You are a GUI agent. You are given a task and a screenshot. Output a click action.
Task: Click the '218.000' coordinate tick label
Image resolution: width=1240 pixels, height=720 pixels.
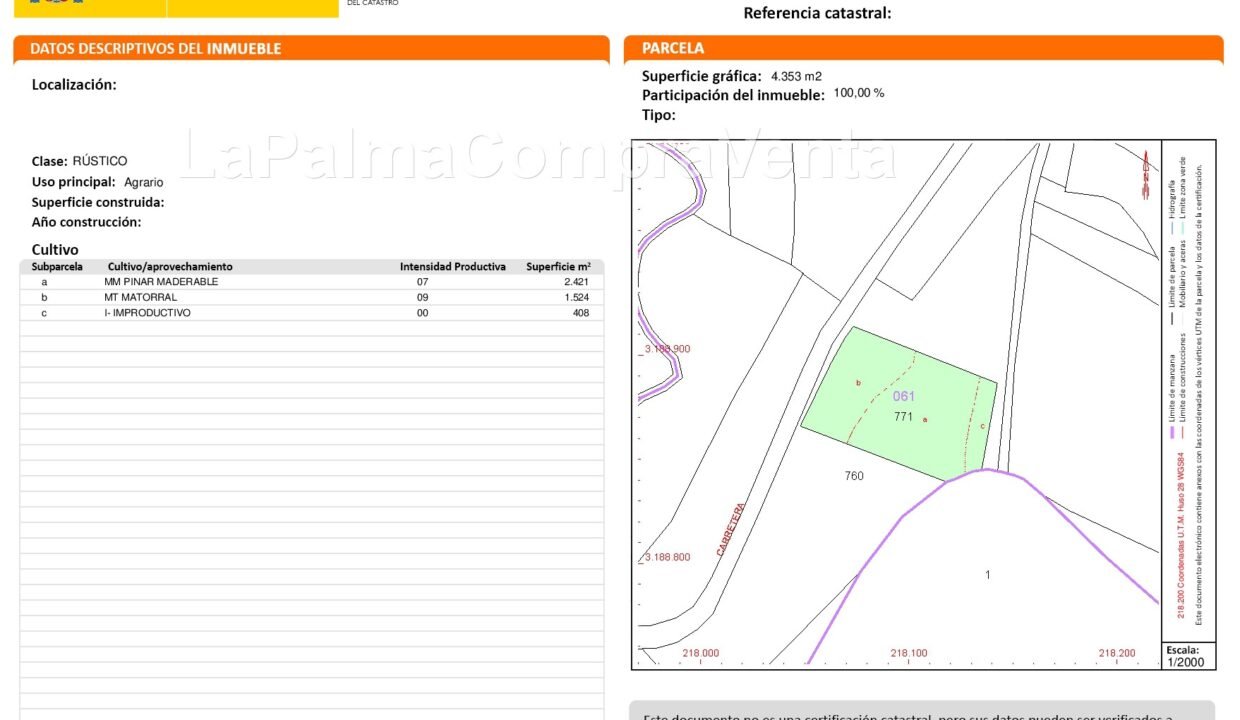coord(700,653)
